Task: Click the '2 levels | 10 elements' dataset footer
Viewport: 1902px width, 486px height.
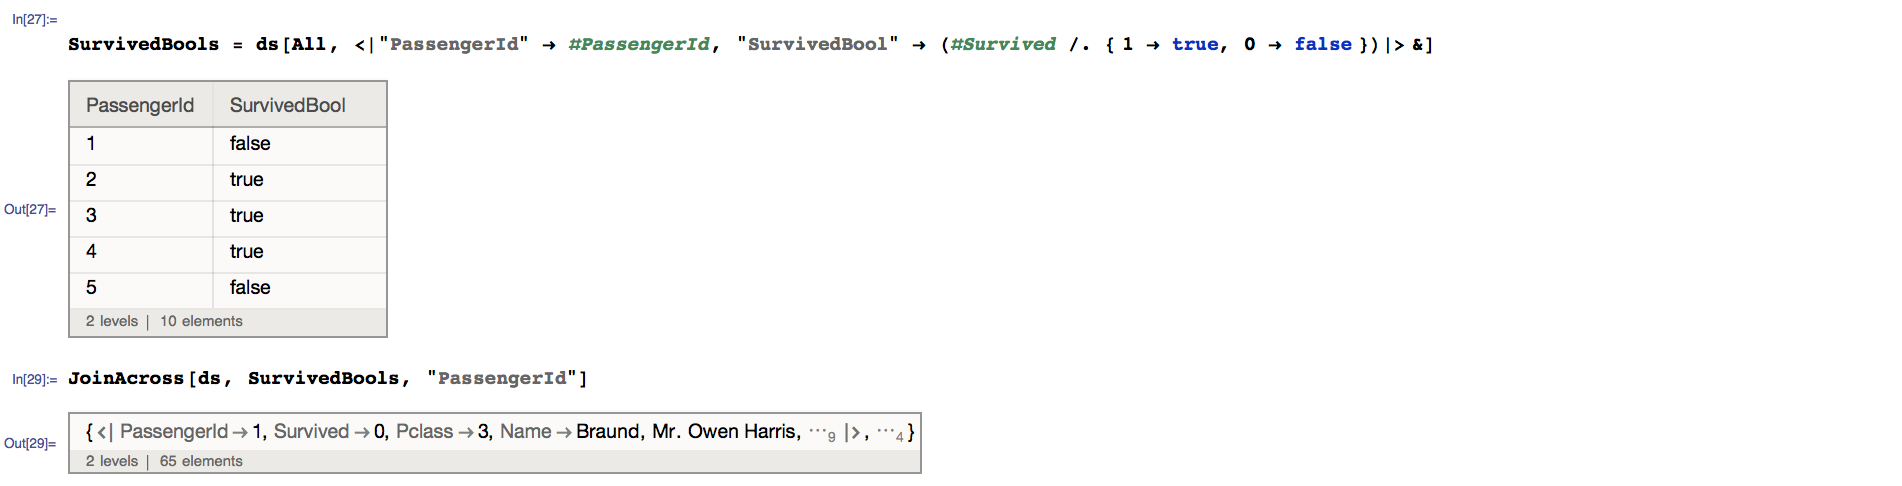Action: click(164, 321)
